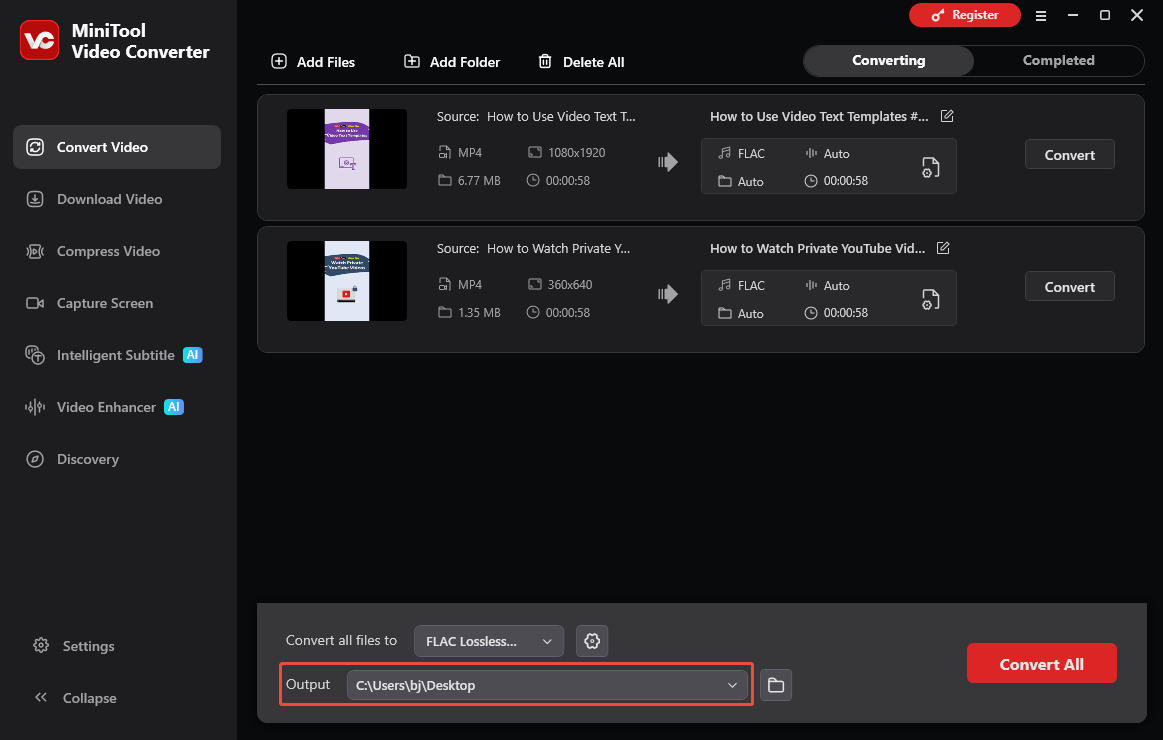Open output format settings for Watch Private YouTube
Viewport: 1163px width, 740px height.
click(930, 299)
